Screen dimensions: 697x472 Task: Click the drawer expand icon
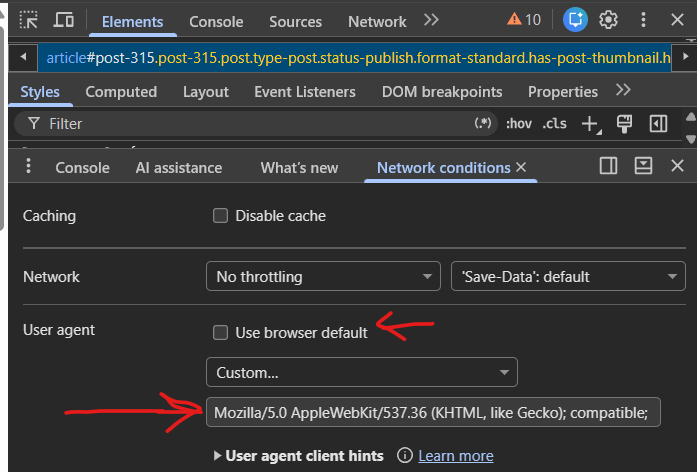point(643,166)
